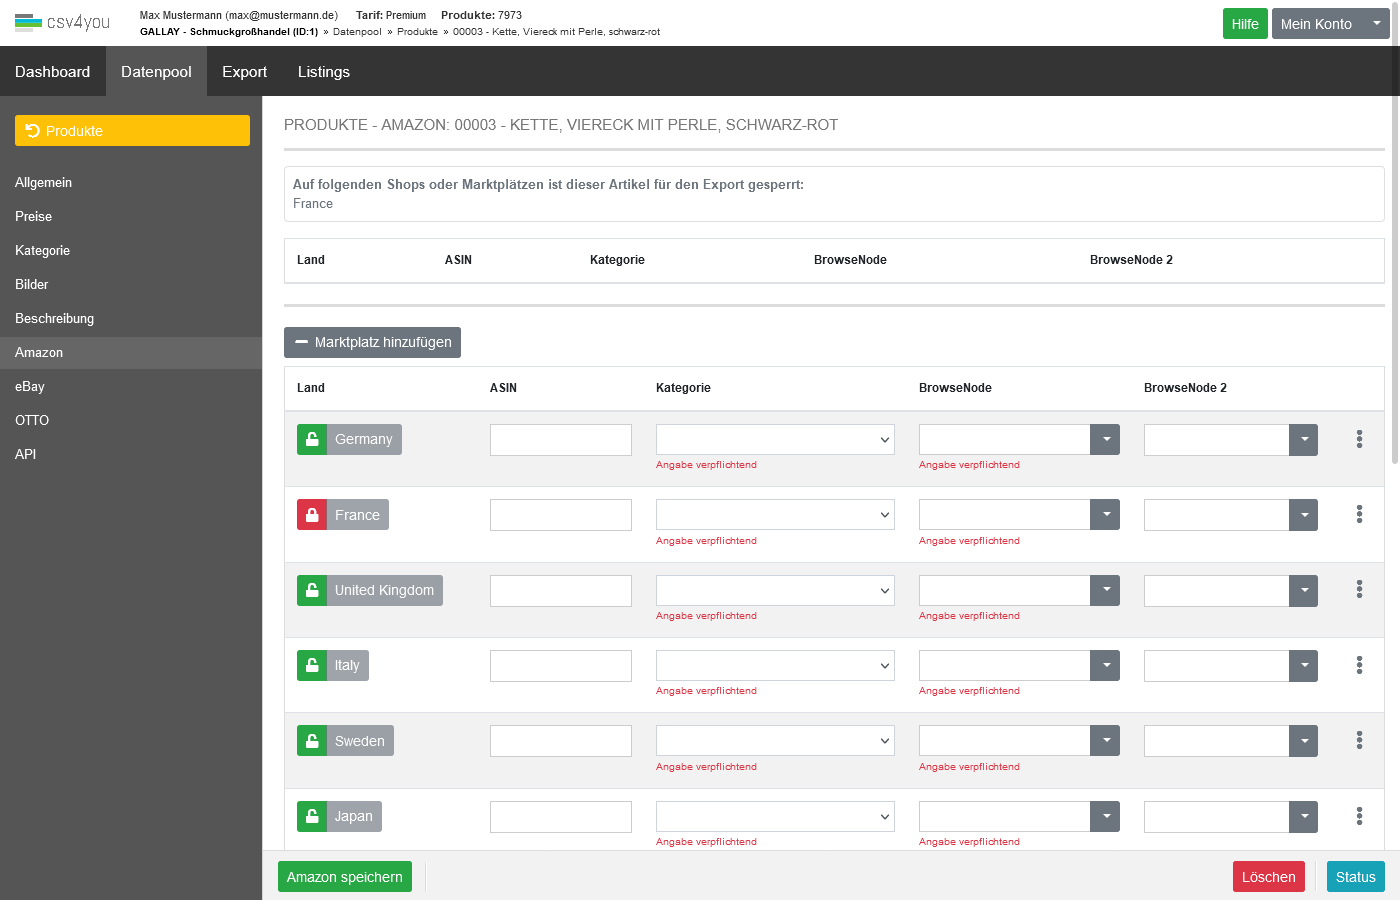Toggle the green unlock icon for Germany
This screenshot has height=900, width=1400.
click(312, 439)
